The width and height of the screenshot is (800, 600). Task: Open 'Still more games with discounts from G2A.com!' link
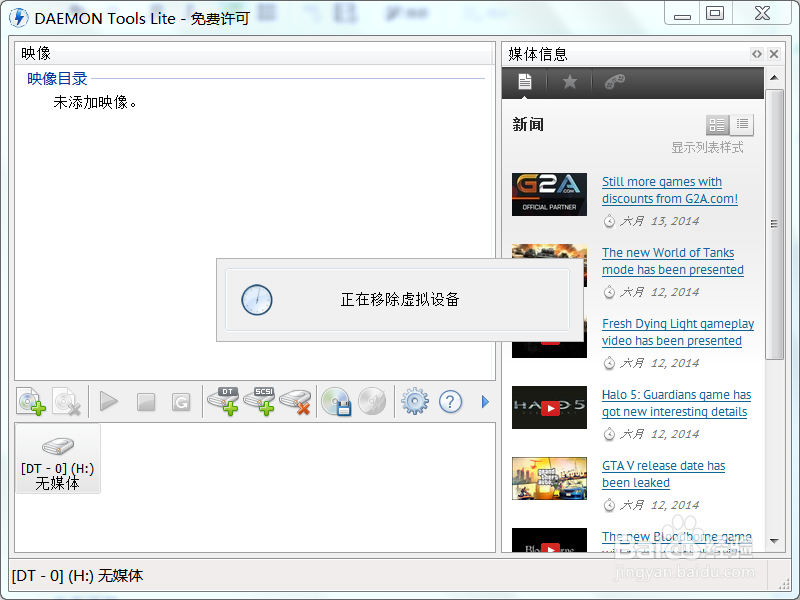tap(670, 190)
